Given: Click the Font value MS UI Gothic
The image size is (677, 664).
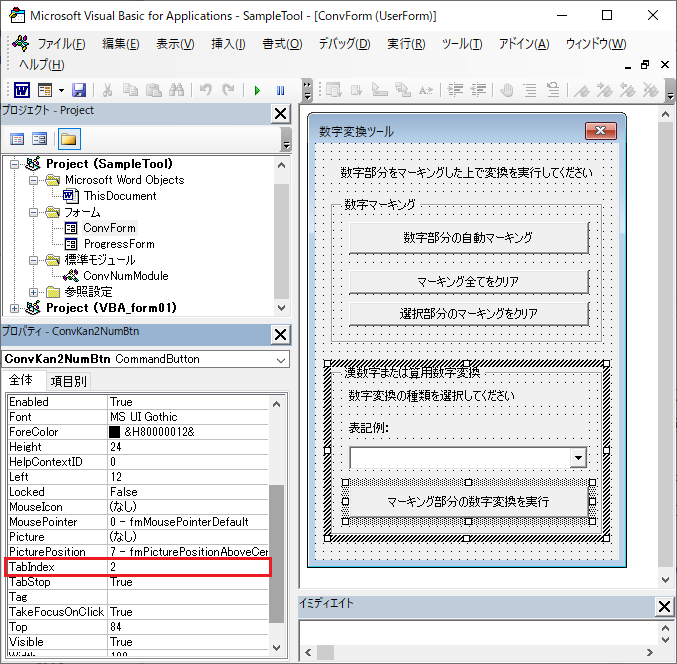Looking at the screenshot, I should (188, 417).
